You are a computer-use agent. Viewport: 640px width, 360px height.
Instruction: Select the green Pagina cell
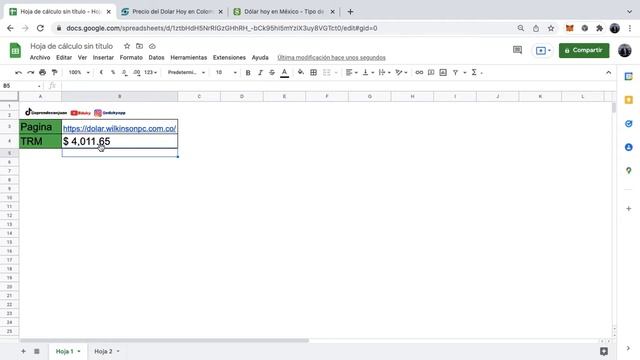(40, 127)
